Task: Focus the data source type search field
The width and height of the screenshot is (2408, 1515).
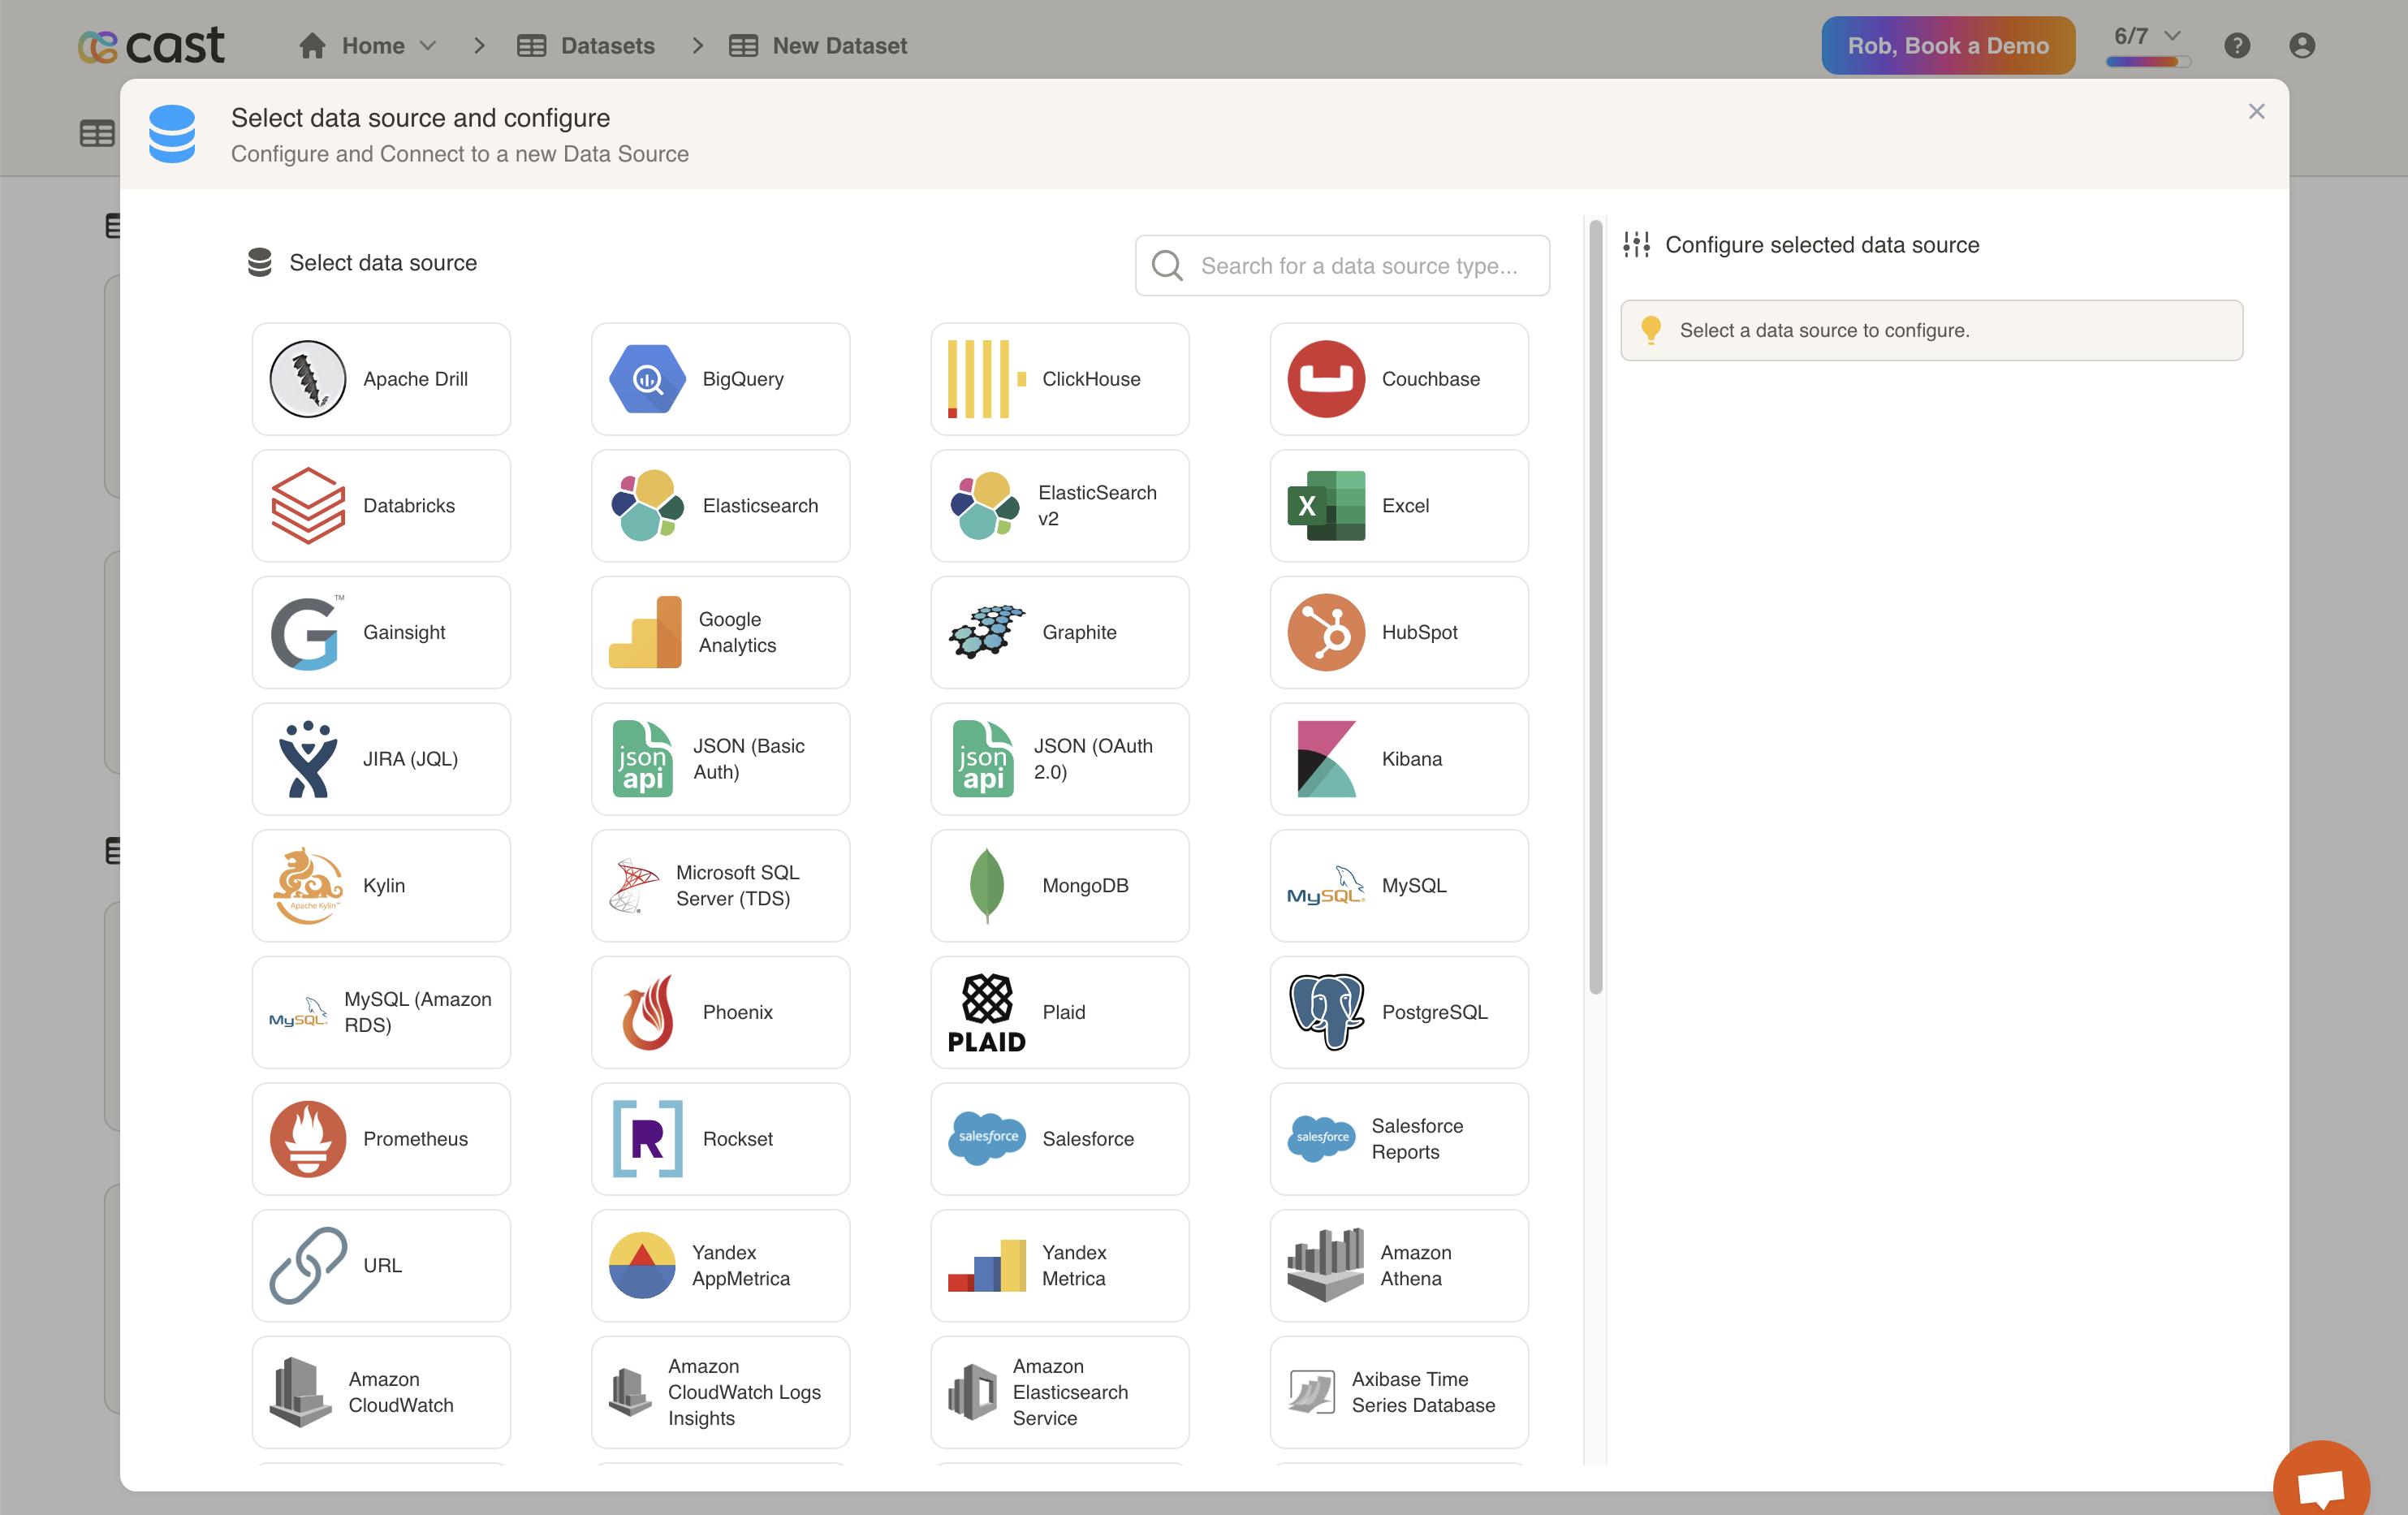Action: point(1342,265)
